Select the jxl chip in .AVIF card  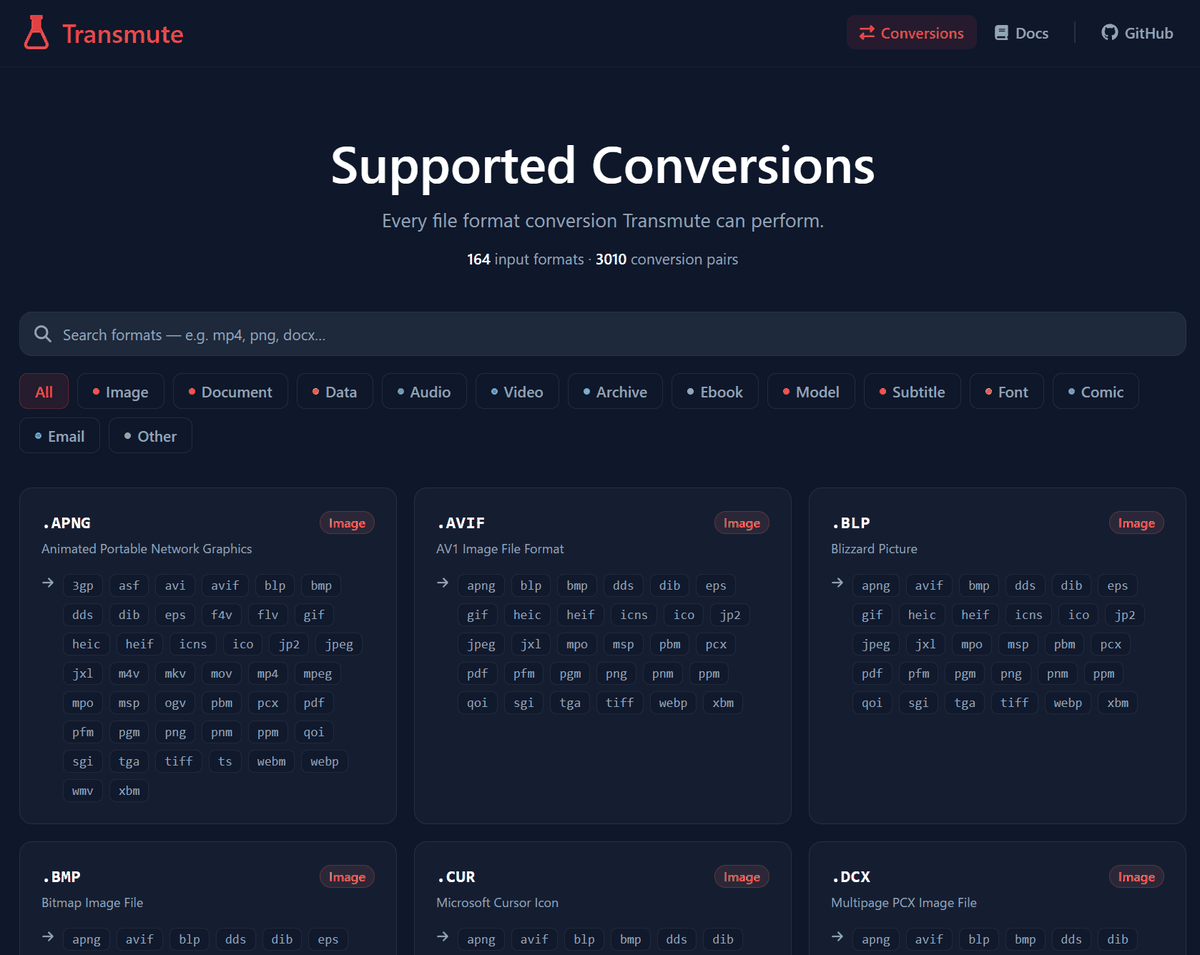click(x=530, y=645)
